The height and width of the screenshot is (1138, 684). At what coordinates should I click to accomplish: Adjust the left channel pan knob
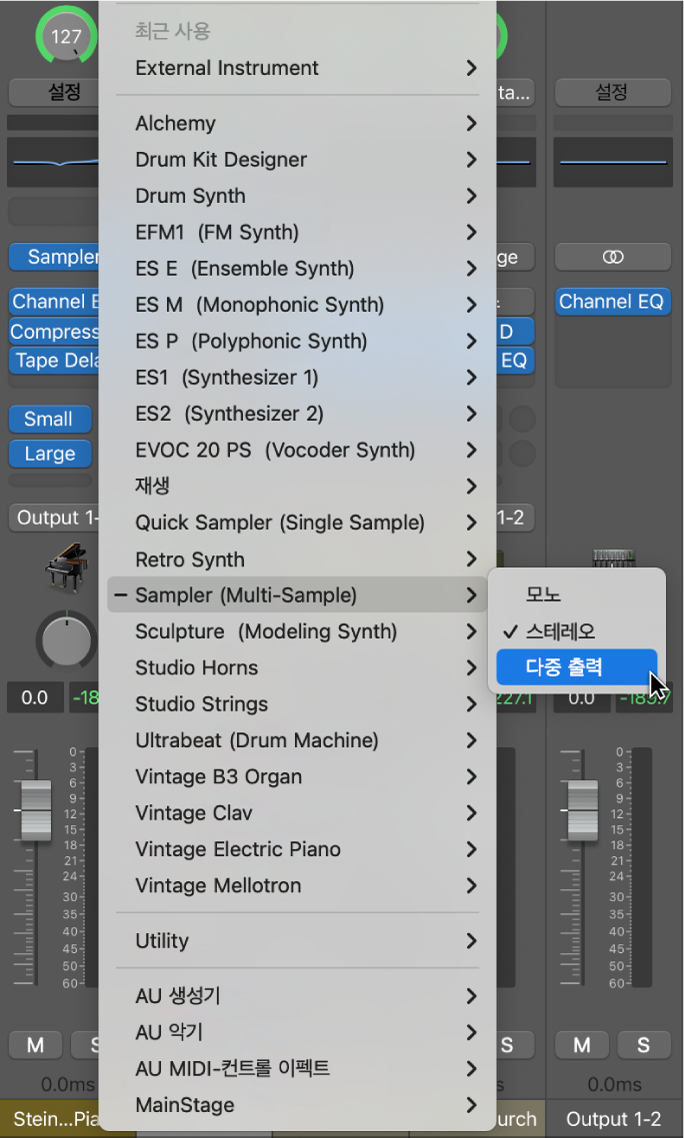click(x=66, y=639)
